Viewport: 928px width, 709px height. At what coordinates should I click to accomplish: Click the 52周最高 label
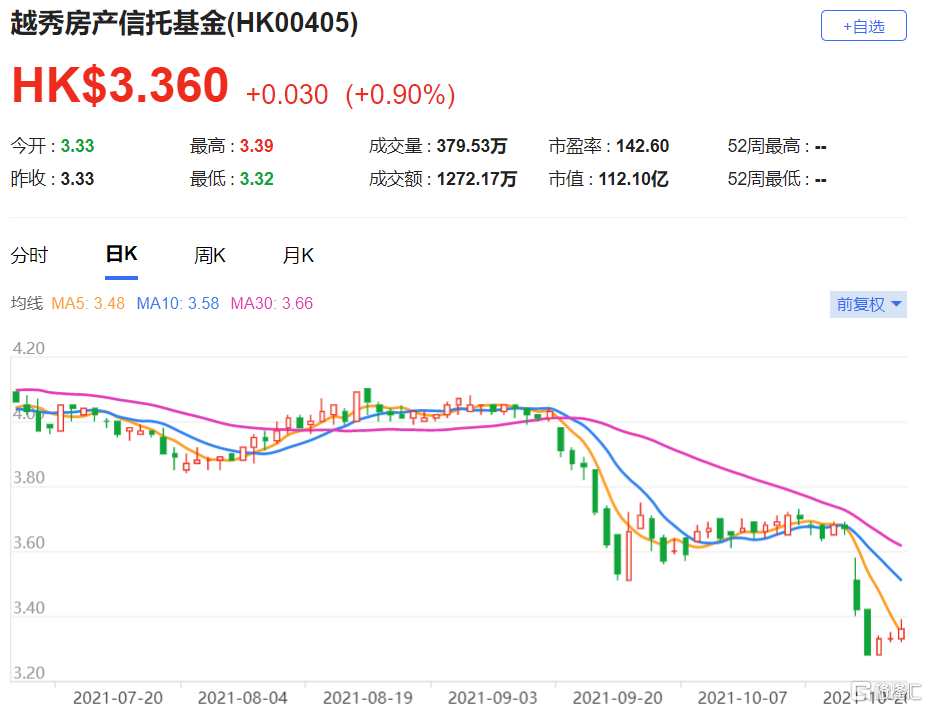pos(763,146)
